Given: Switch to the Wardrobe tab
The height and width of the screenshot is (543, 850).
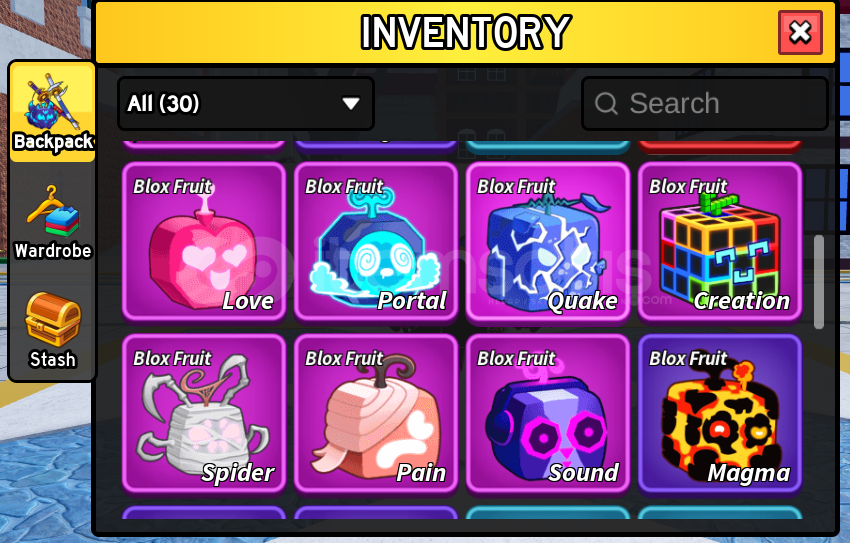Looking at the screenshot, I should [53, 222].
